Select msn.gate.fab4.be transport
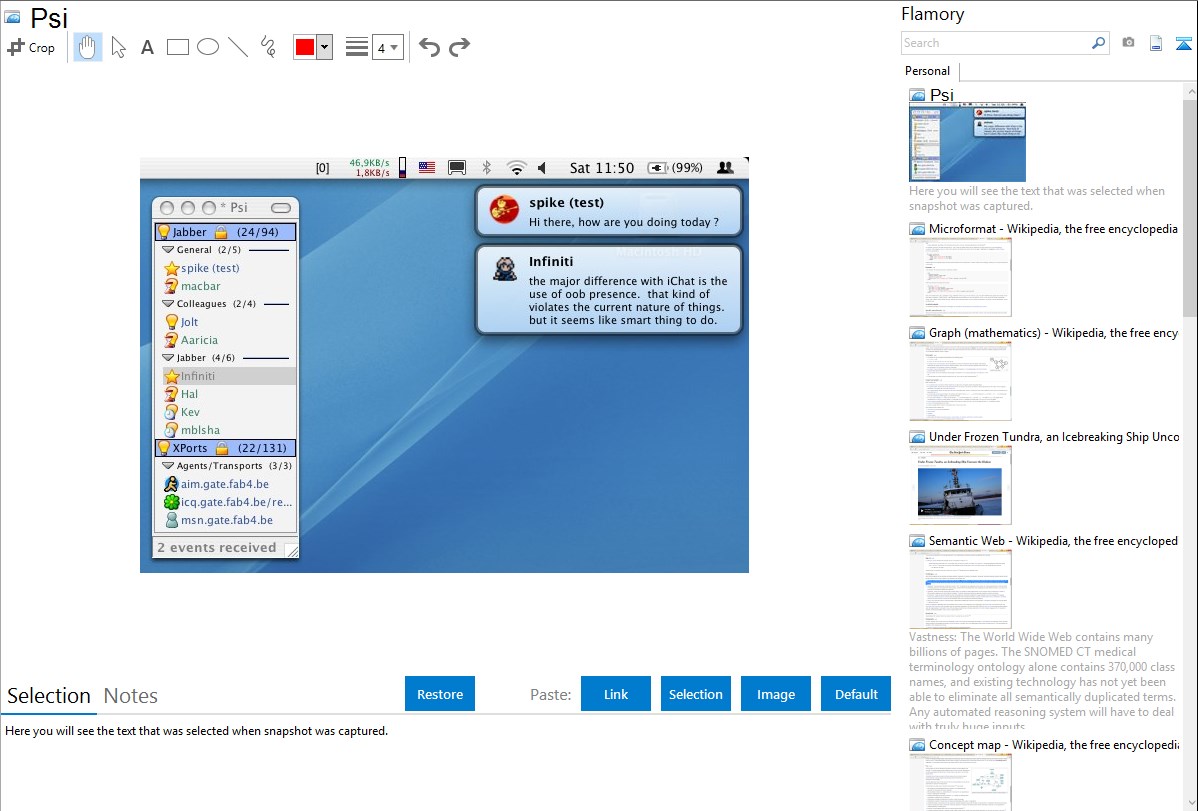This screenshot has height=811, width=1198. [x=227, y=520]
